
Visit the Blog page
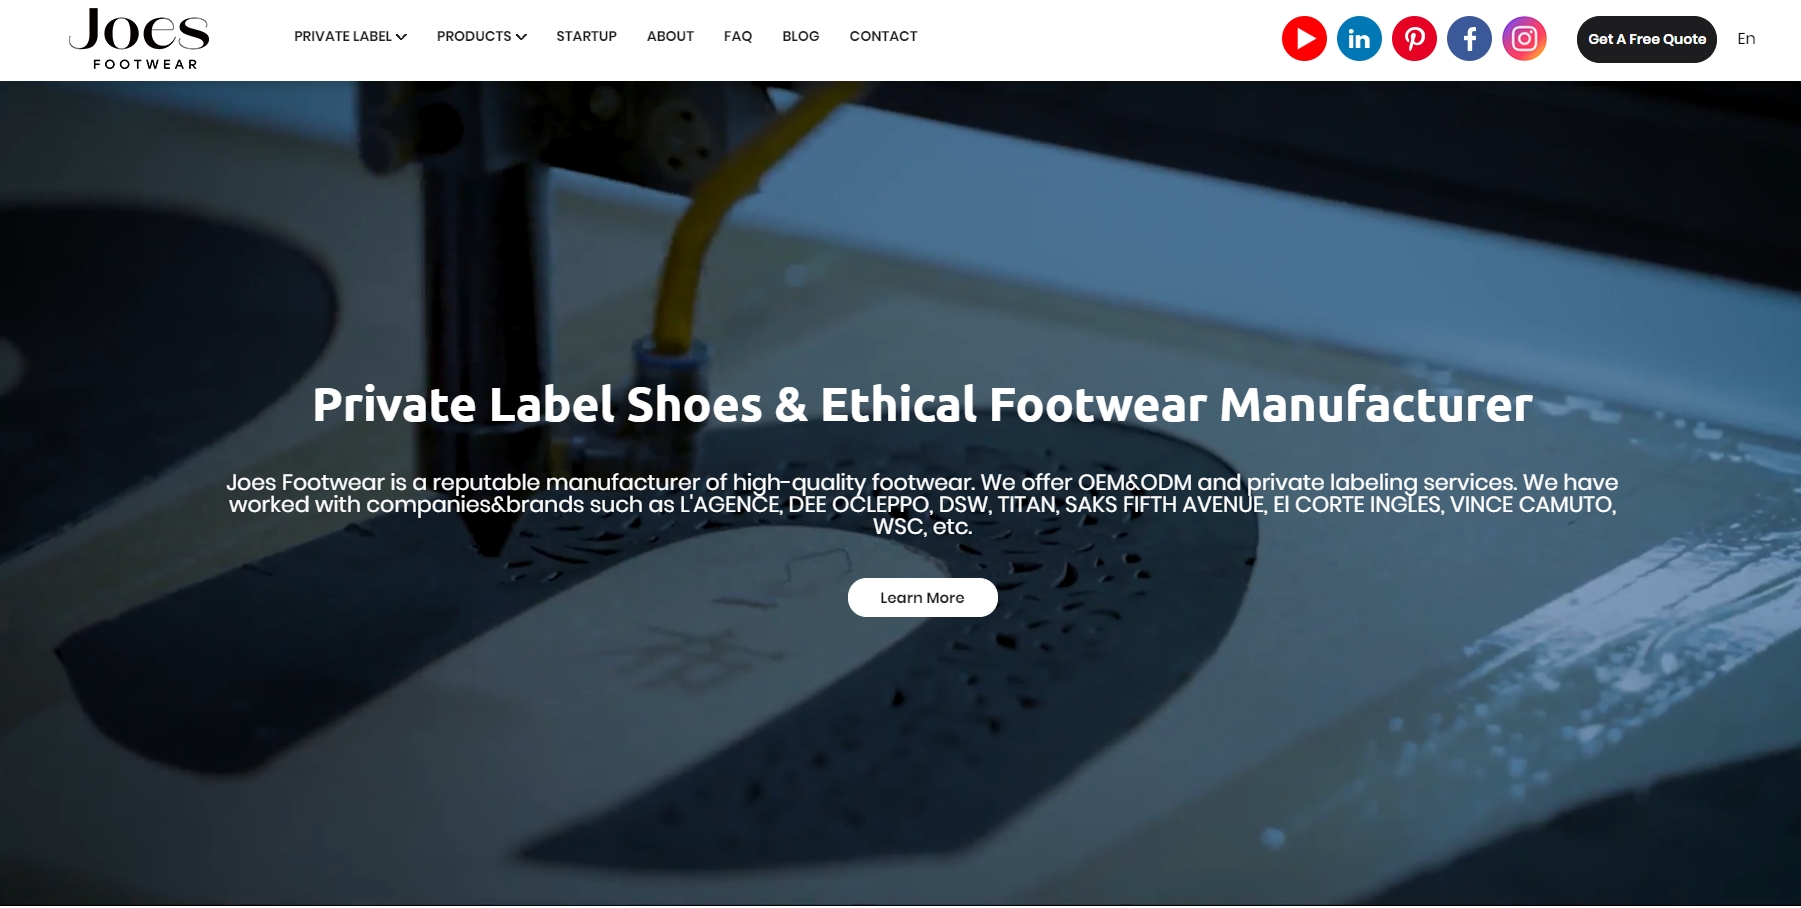point(800,36)
